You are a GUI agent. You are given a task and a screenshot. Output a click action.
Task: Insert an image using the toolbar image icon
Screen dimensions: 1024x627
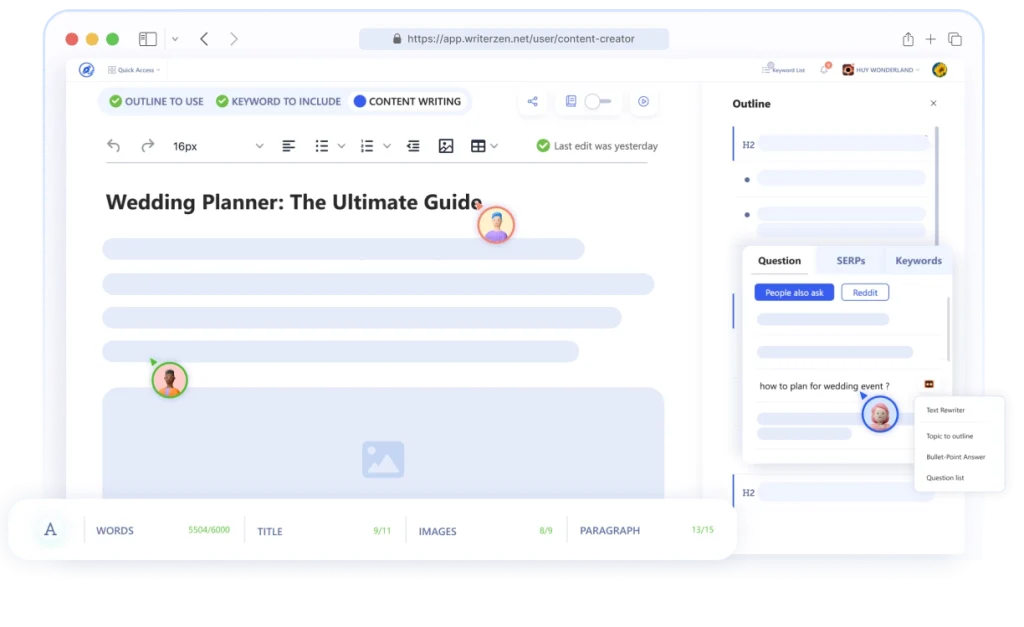(446, 146)
